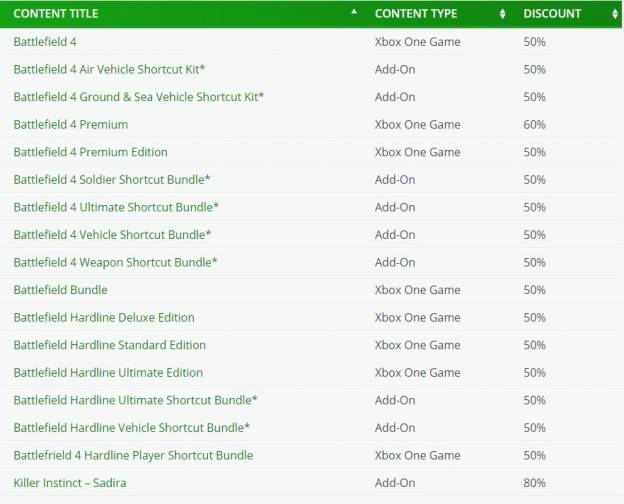Image resolution: width=624 pixels, height=504 pixels.
Task: Click Battlefield Hardline Vehicle Shortcut Bundle
Action: click(x=132, y=428)
